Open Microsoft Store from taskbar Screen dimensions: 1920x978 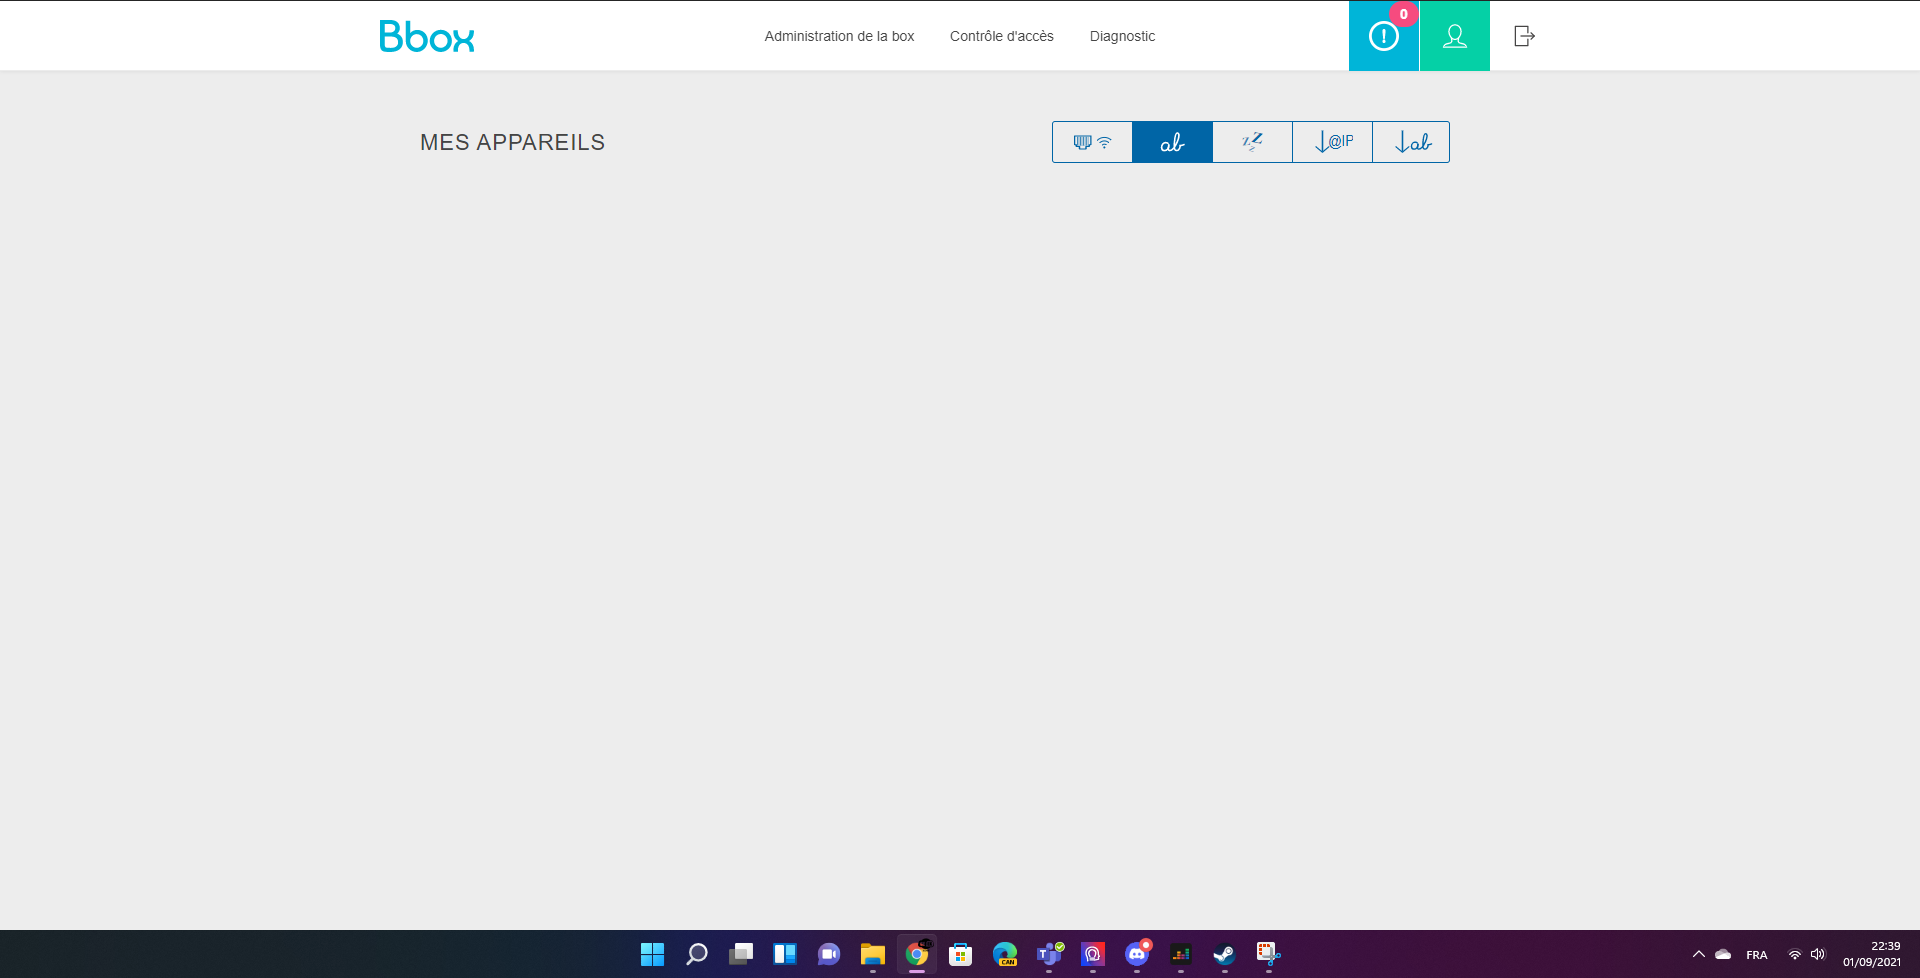[961, 954]
